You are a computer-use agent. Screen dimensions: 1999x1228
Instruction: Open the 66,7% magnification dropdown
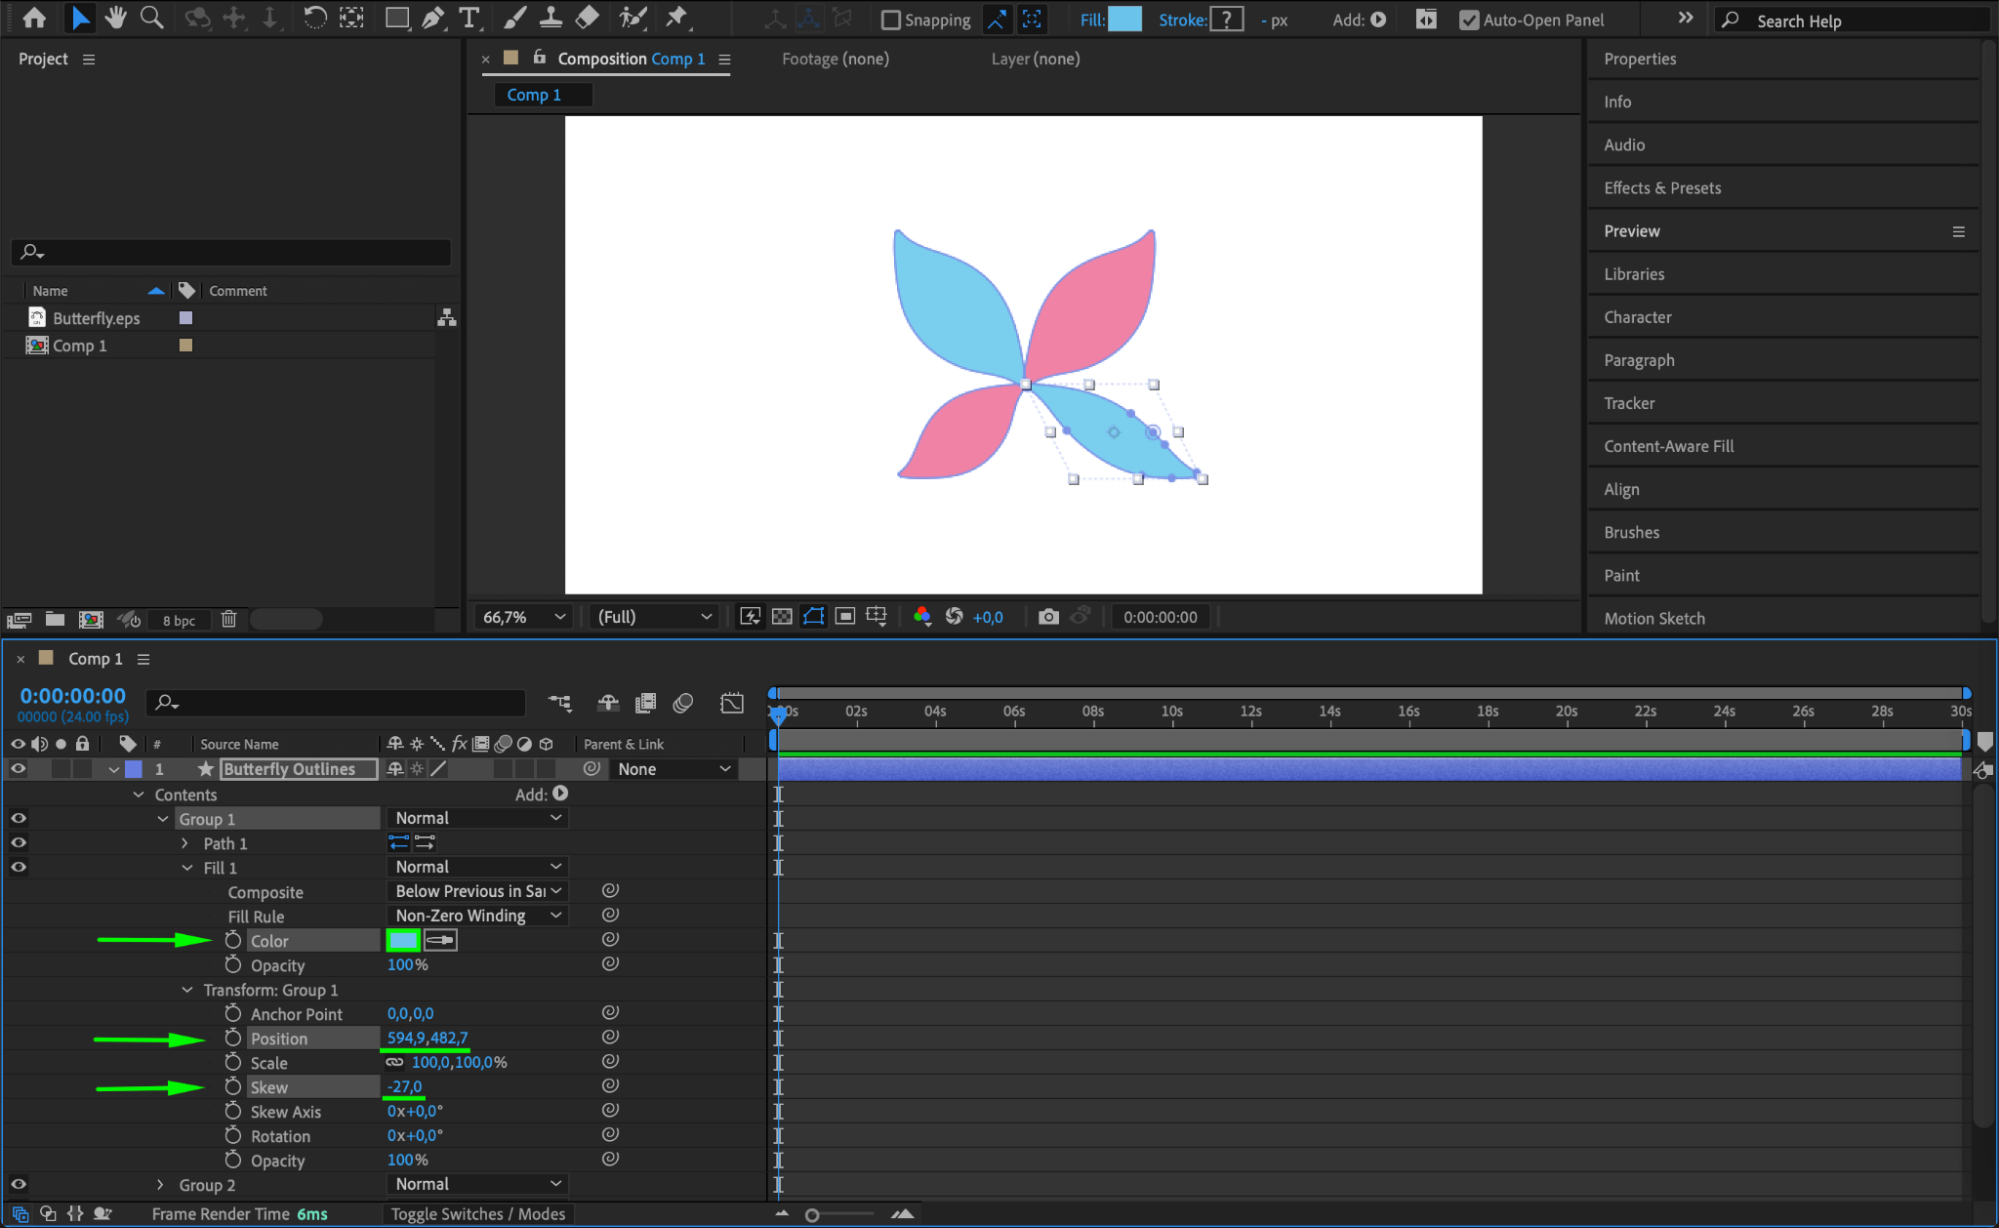(x=524, y=617)
